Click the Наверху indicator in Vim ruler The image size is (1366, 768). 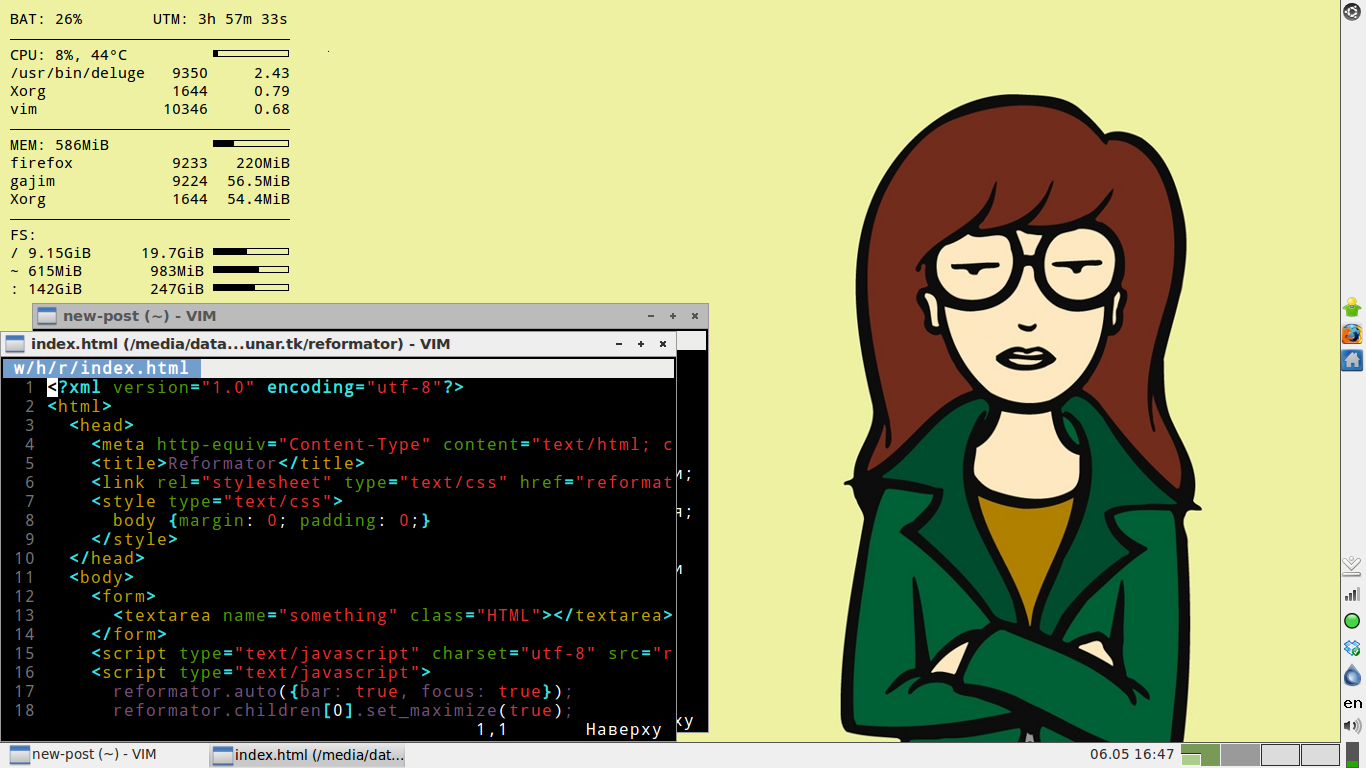(624, 730)
